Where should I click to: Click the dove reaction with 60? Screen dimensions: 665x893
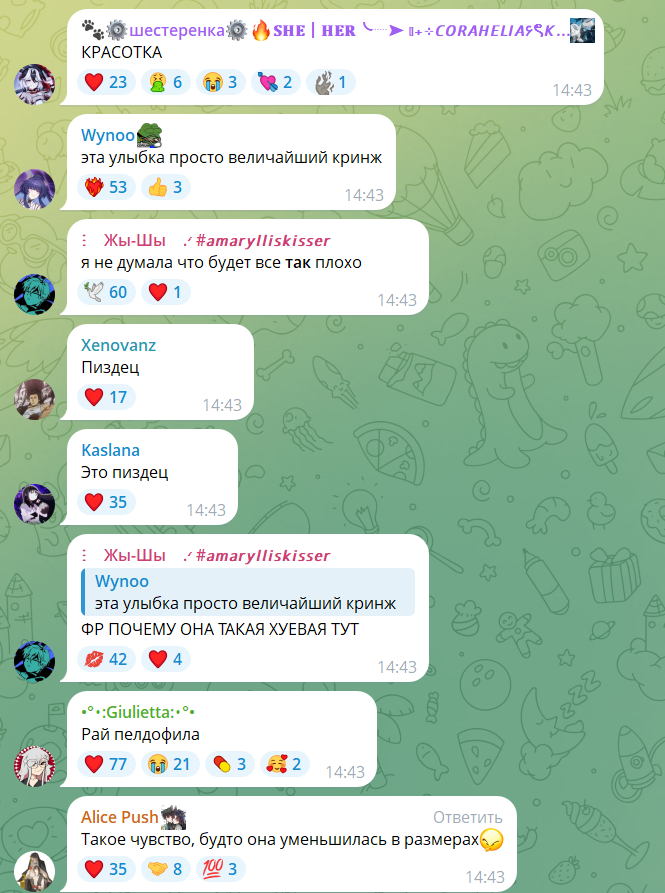(x=106, y=292)
